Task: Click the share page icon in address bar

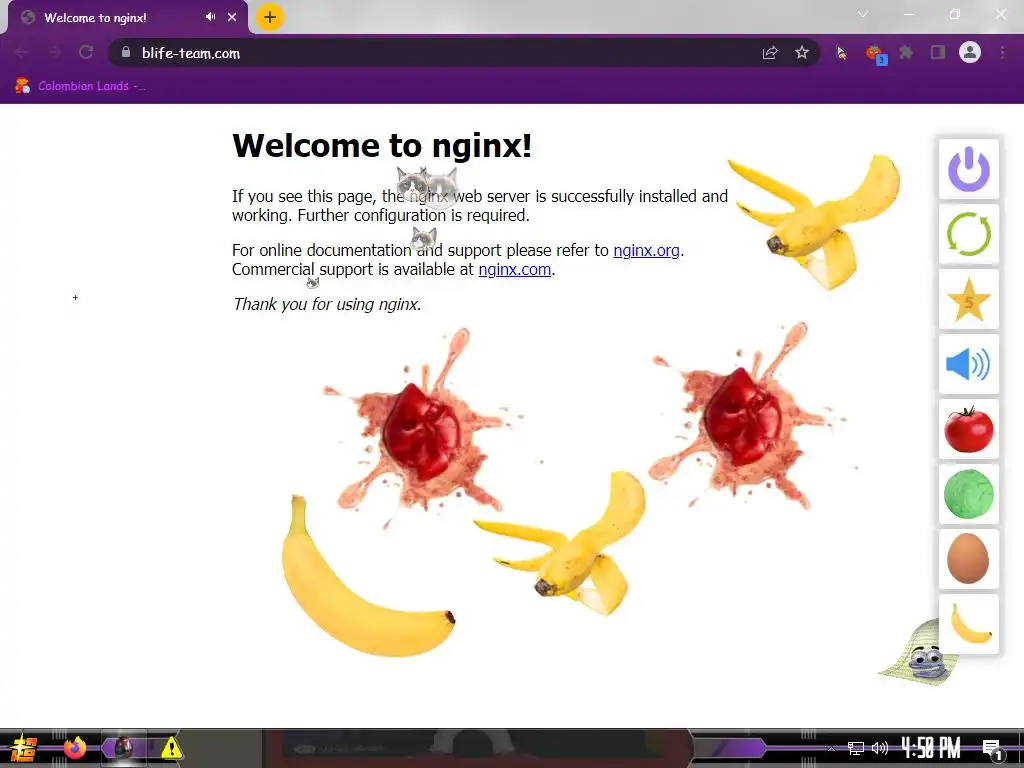Action: point(770,53)
